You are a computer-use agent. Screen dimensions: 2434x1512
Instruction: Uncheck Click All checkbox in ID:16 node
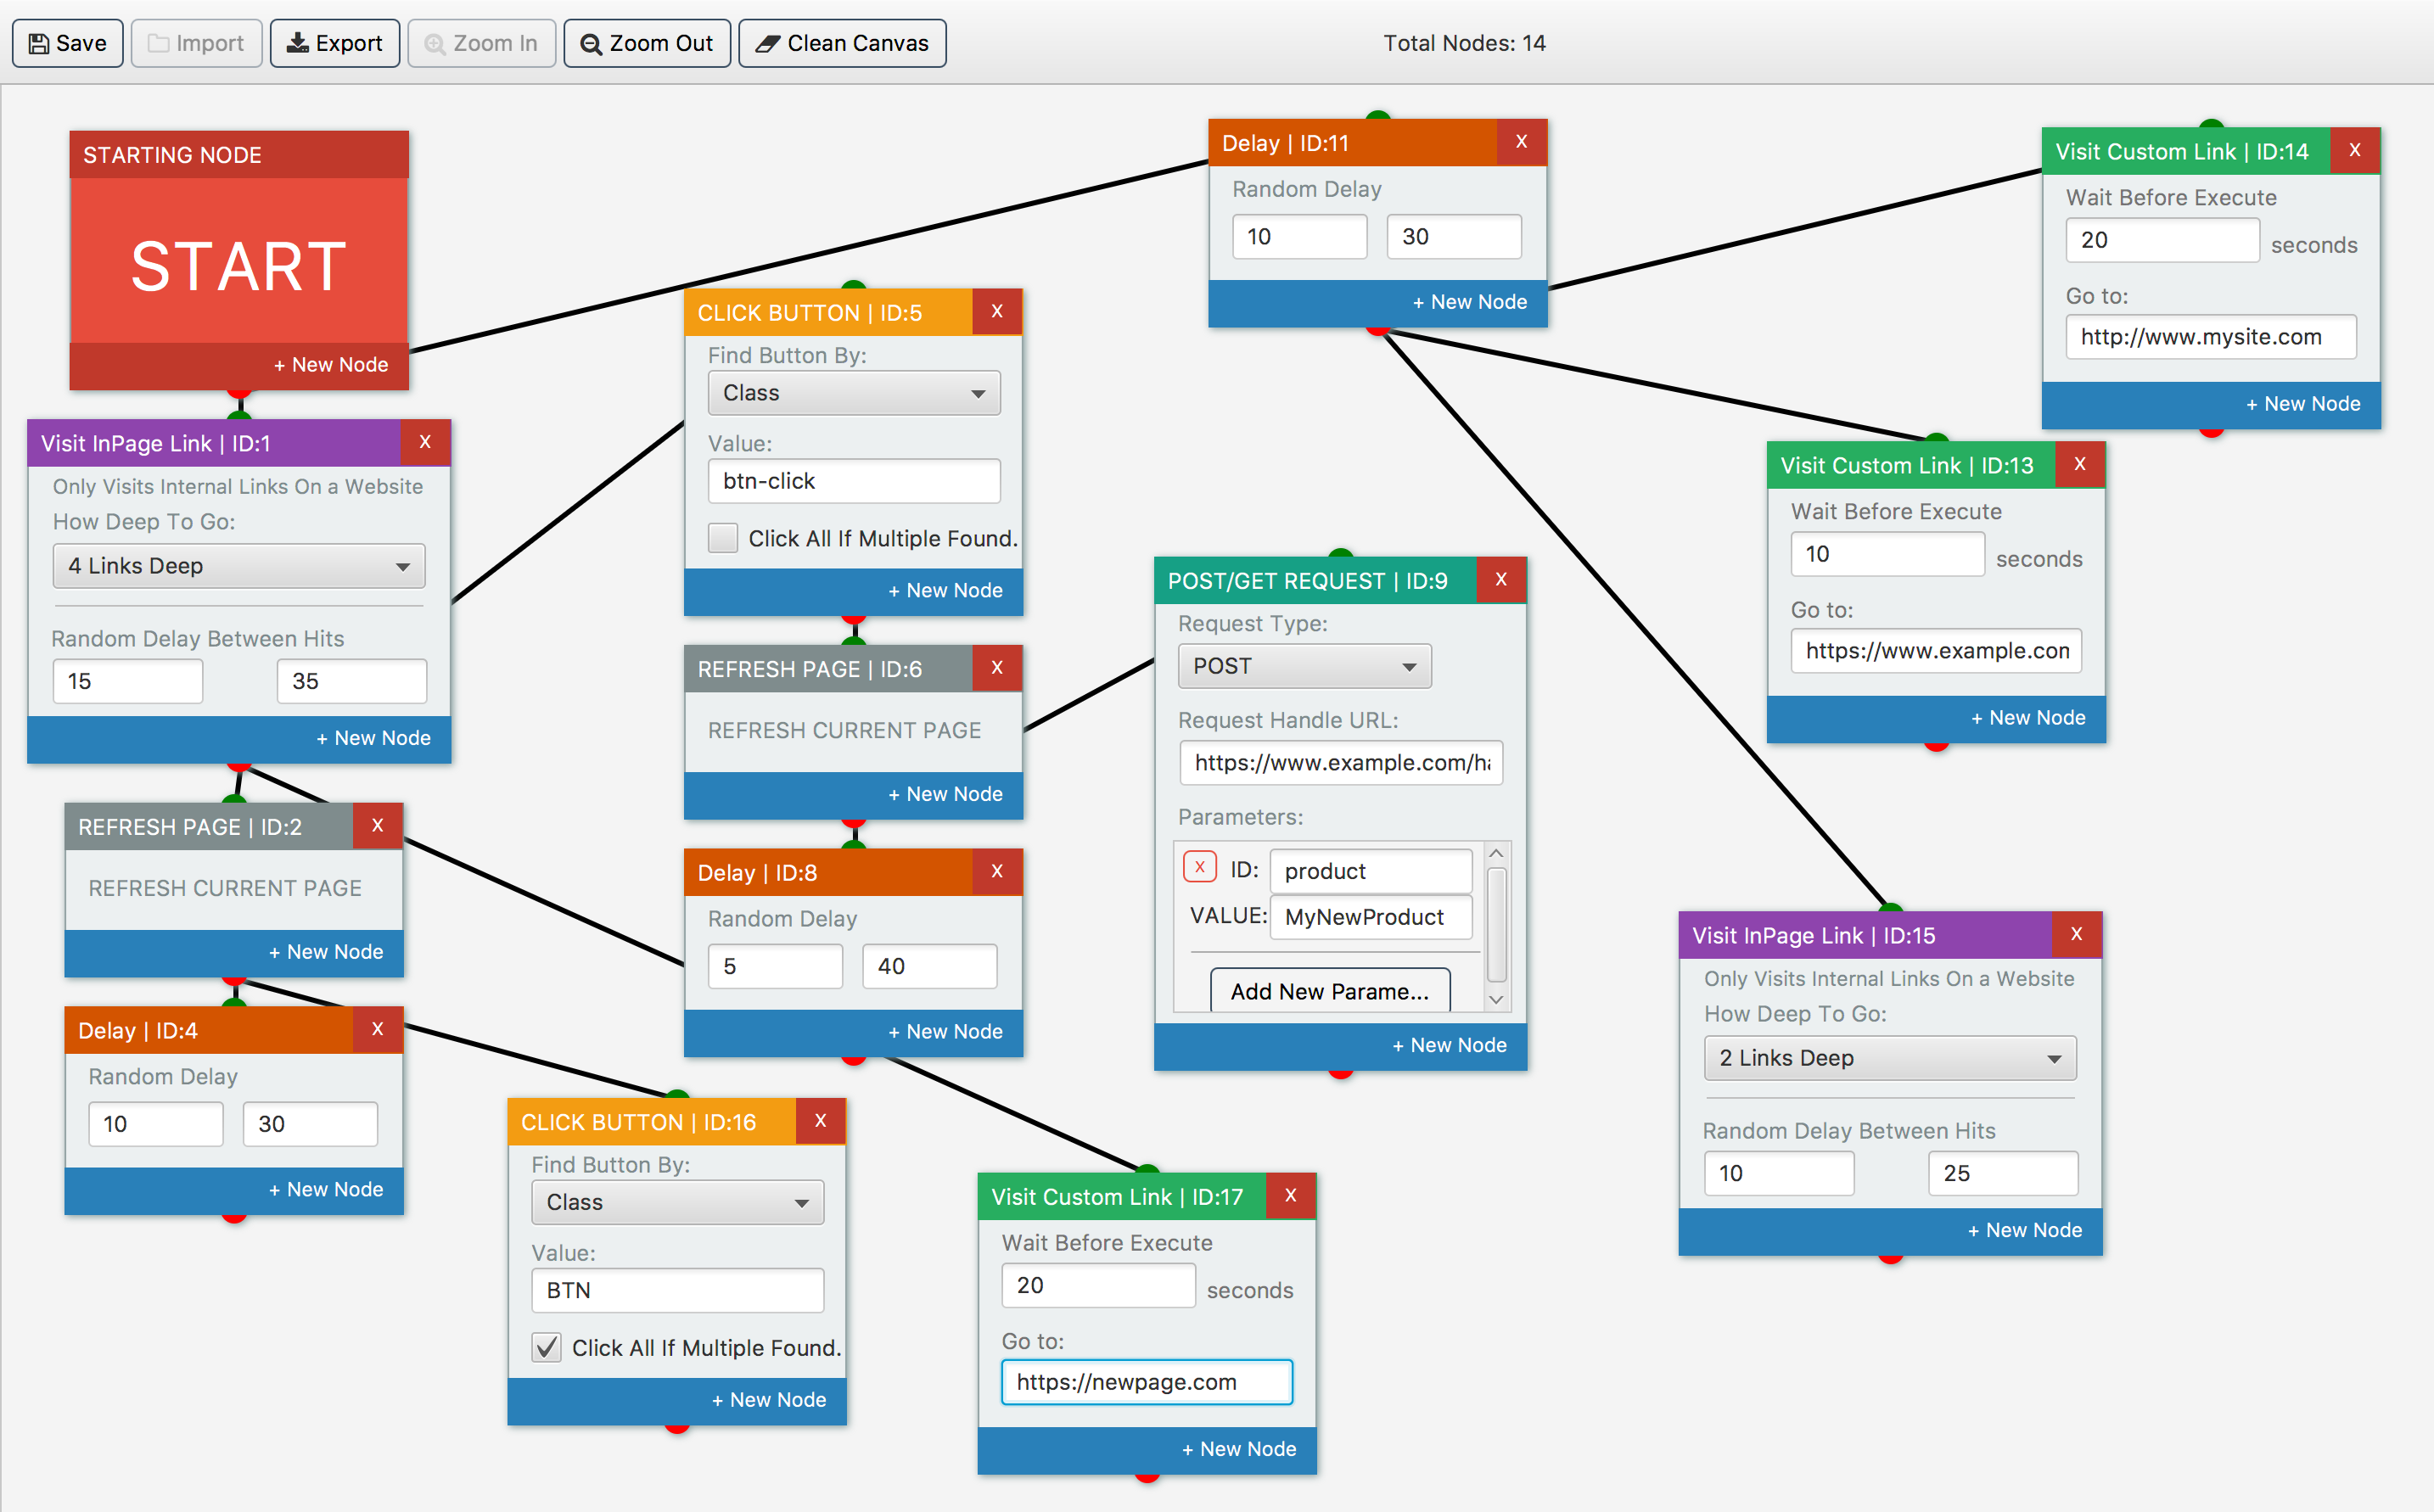(x=546, y=1347)
